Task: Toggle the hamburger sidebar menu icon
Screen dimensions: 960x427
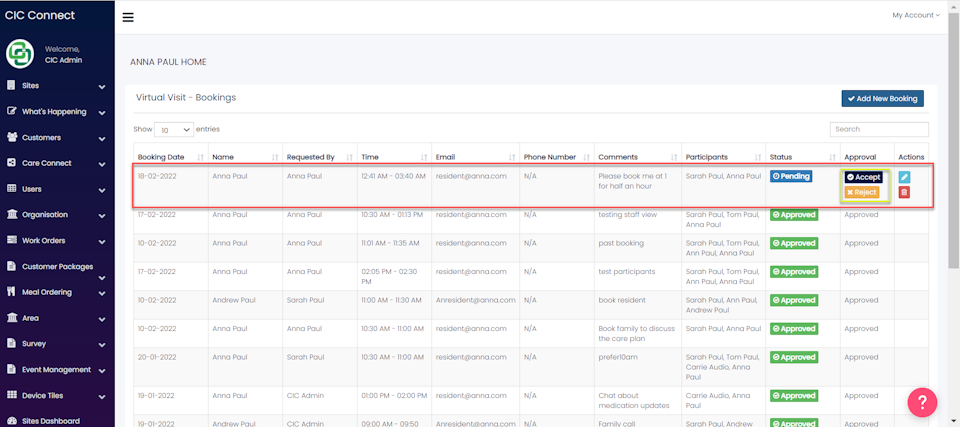Action: (128, 17)
